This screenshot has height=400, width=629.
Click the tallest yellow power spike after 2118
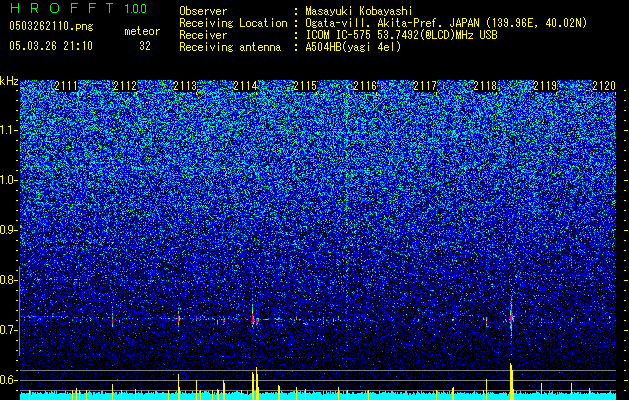pyautogui.click(x=511, y=381)
